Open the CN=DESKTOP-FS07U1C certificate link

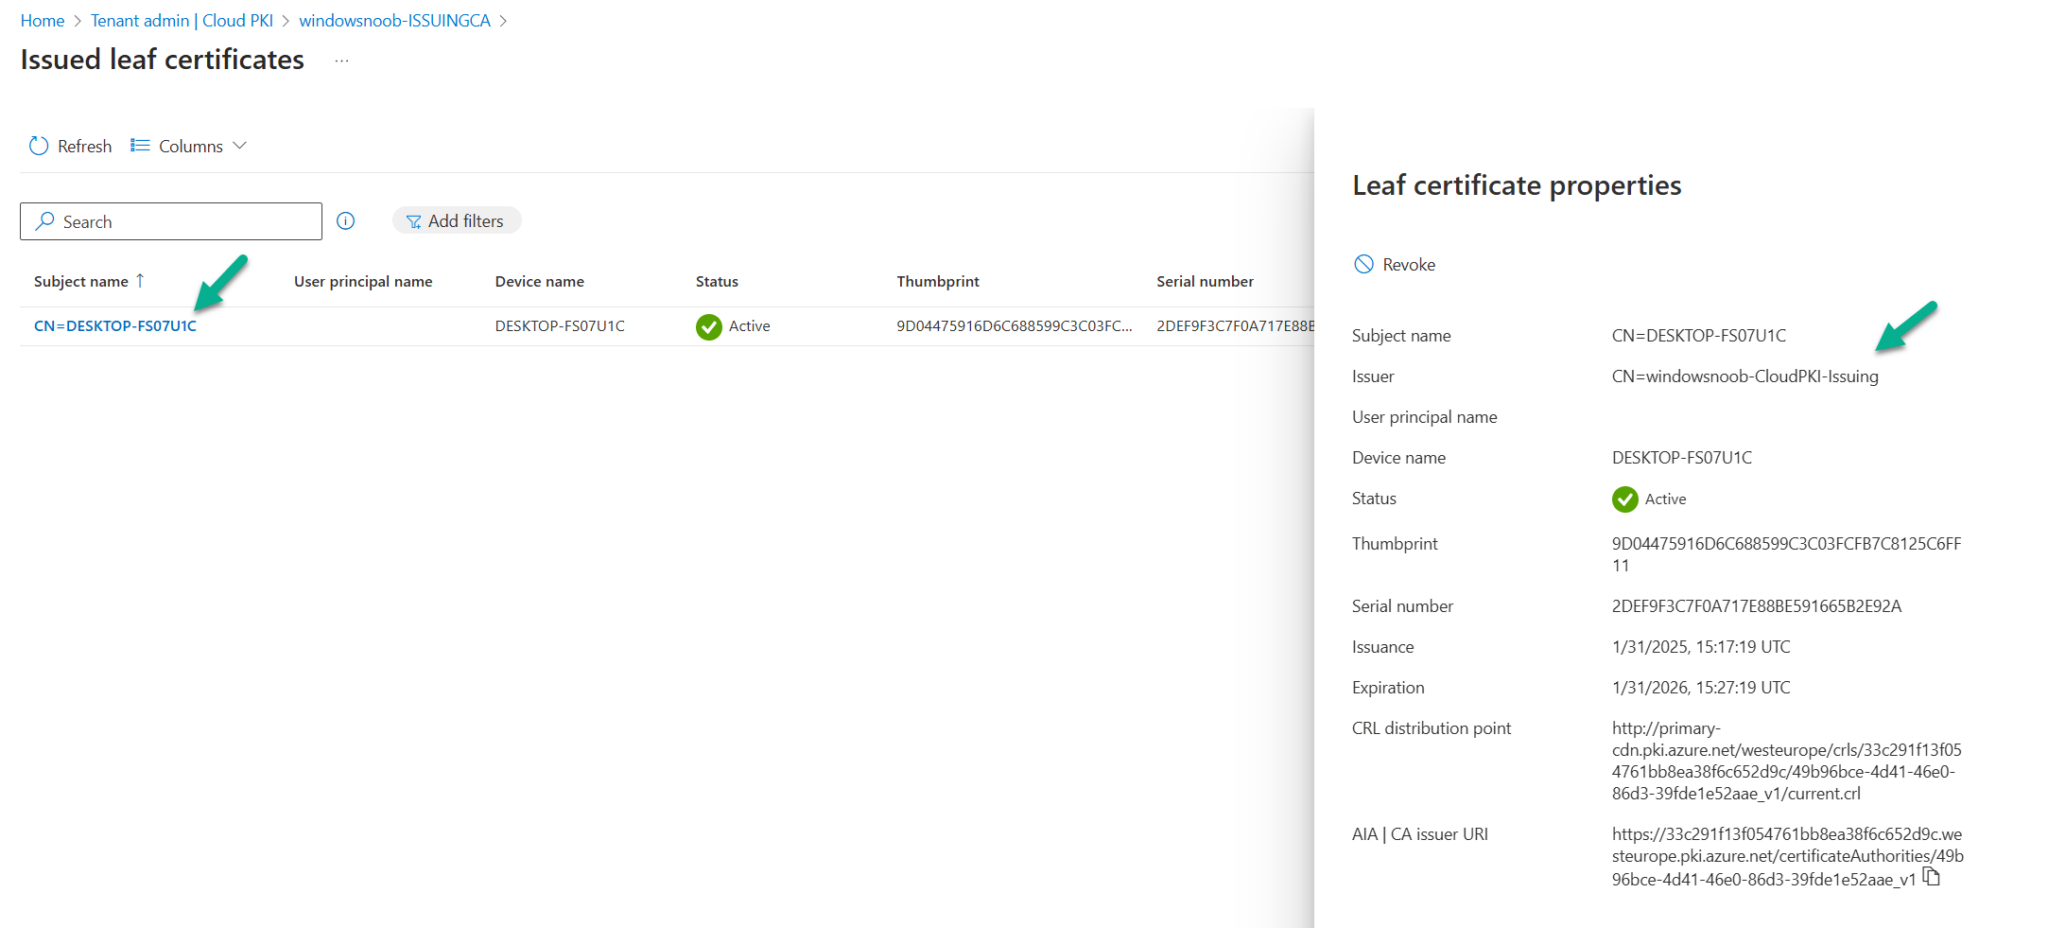tap(115, 325)
